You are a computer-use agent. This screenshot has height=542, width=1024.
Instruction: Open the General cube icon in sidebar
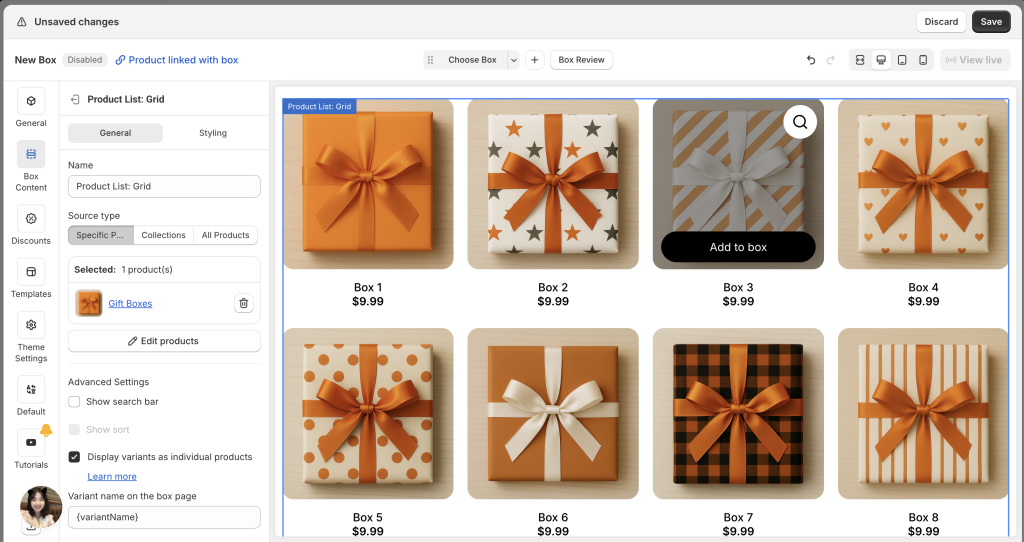pyautogui.click(x=31, y=101)
